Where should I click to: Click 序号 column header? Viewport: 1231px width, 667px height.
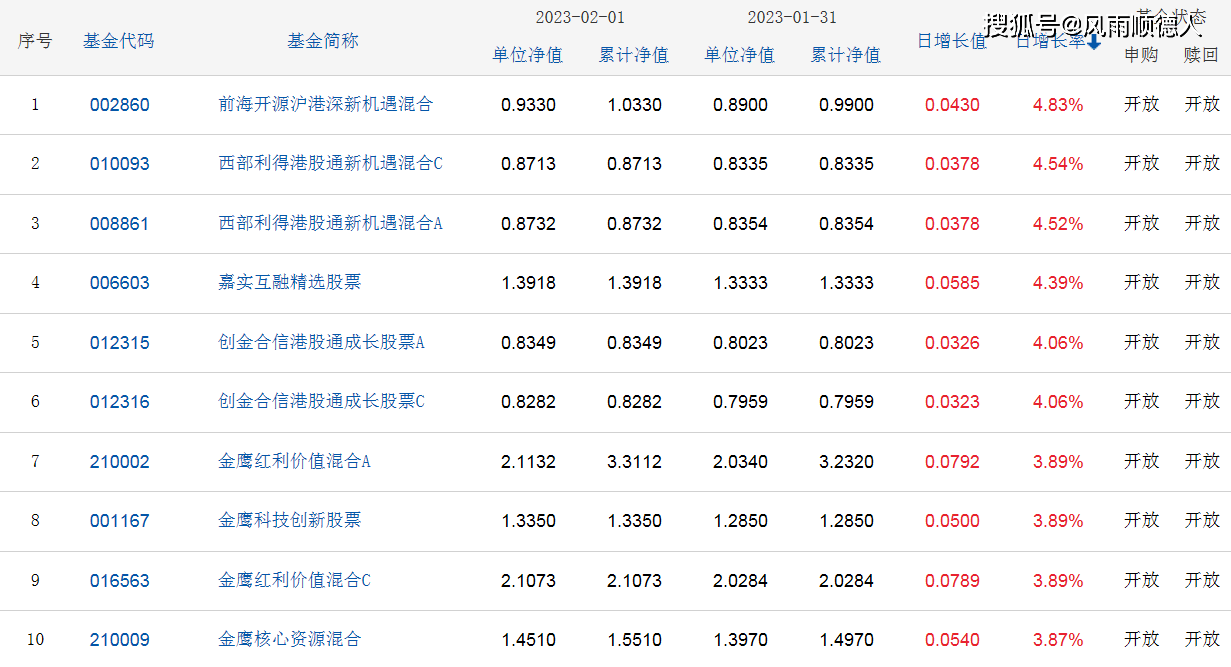35,41
